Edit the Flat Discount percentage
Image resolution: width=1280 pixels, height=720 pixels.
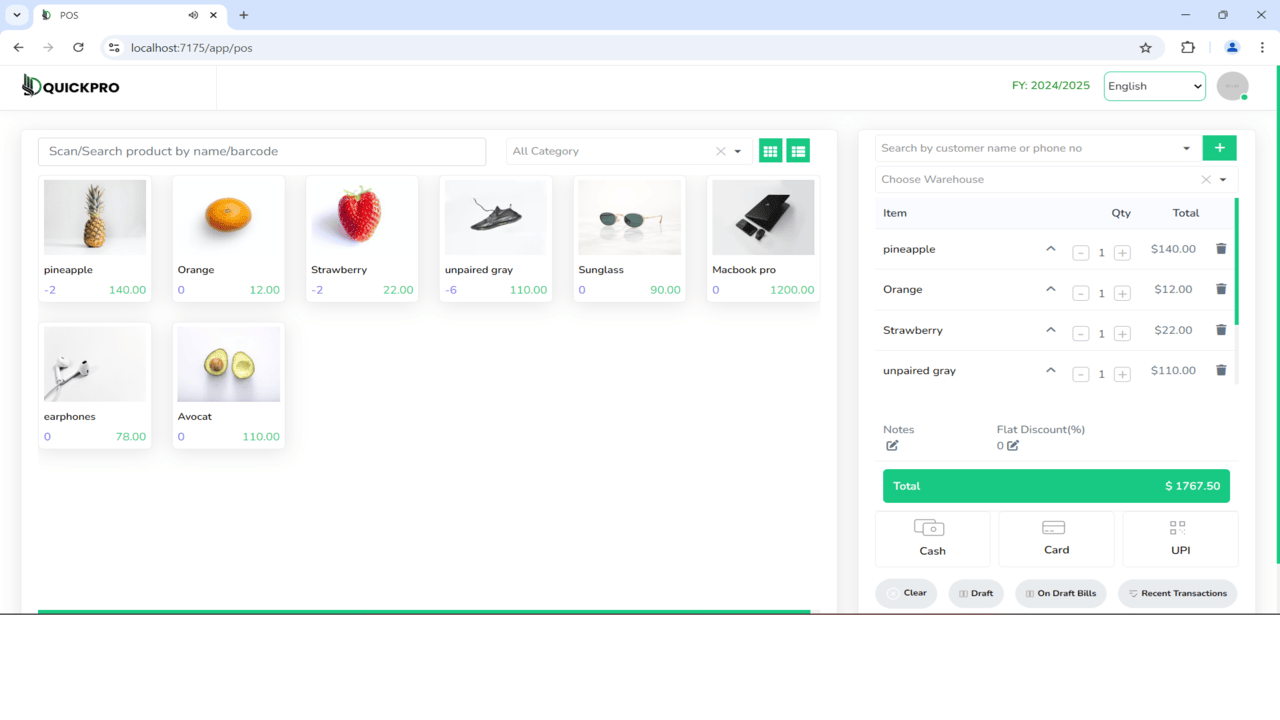tap(1013, 446)
